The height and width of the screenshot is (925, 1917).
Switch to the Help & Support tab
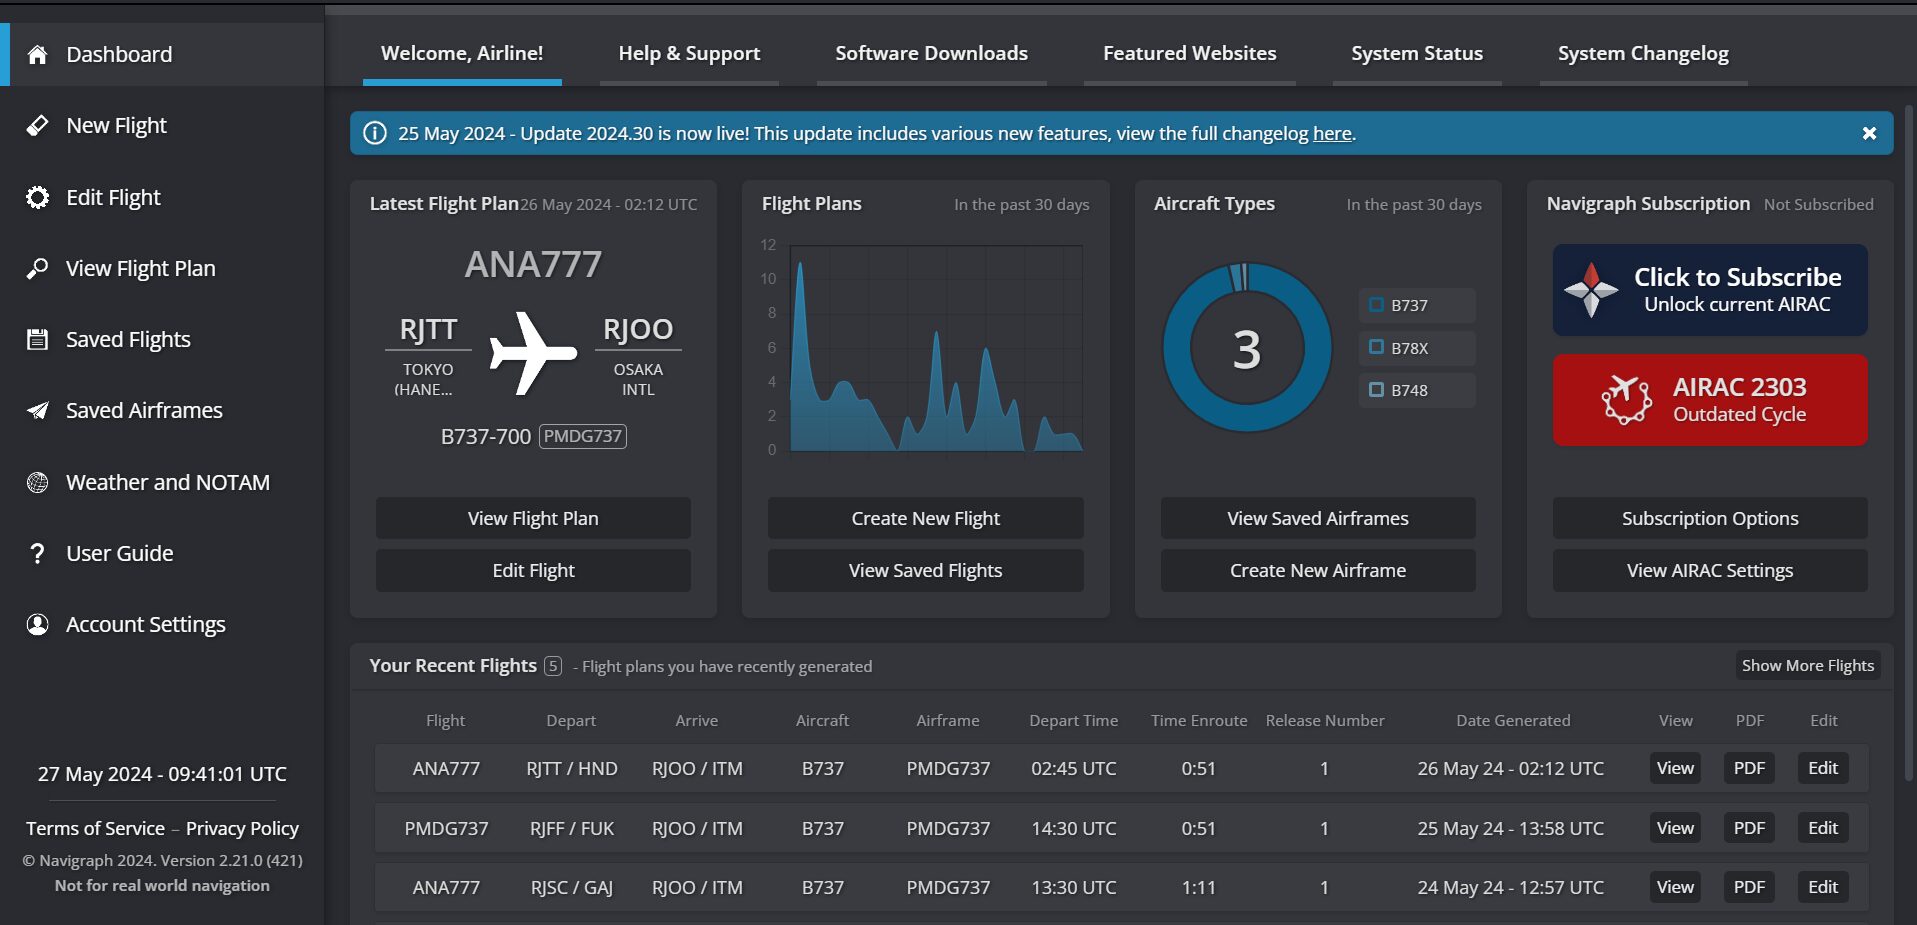coord(689,54)
